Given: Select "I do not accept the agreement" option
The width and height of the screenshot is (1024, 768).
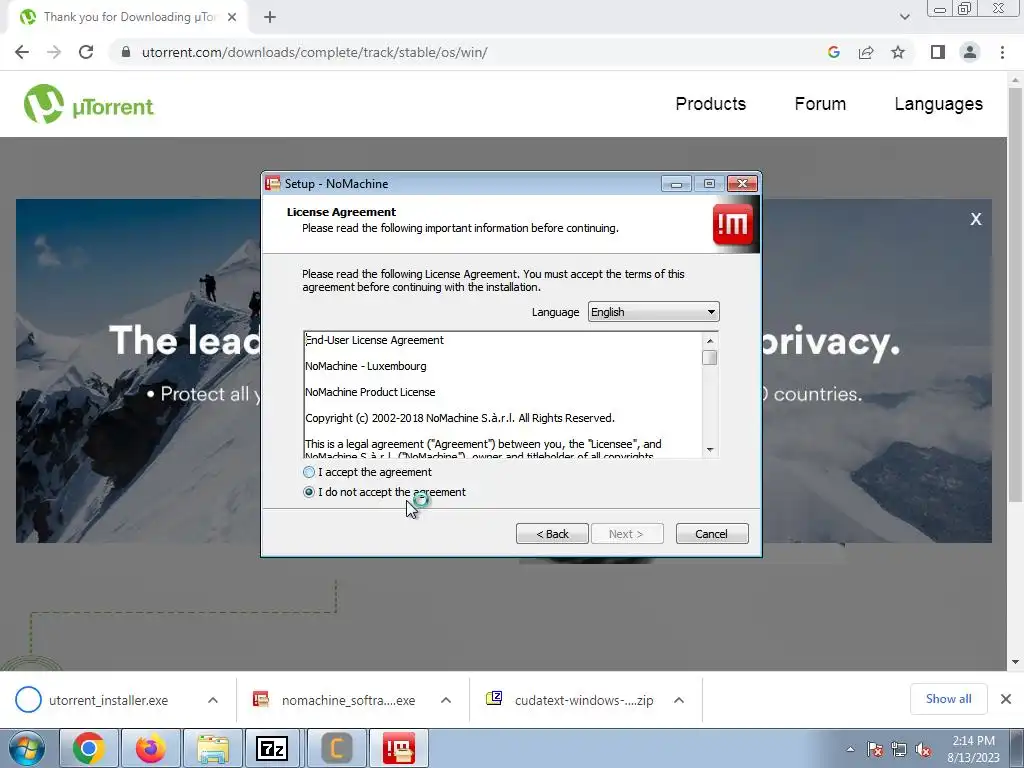Looking at the screenshot, I should click(309, 492).
